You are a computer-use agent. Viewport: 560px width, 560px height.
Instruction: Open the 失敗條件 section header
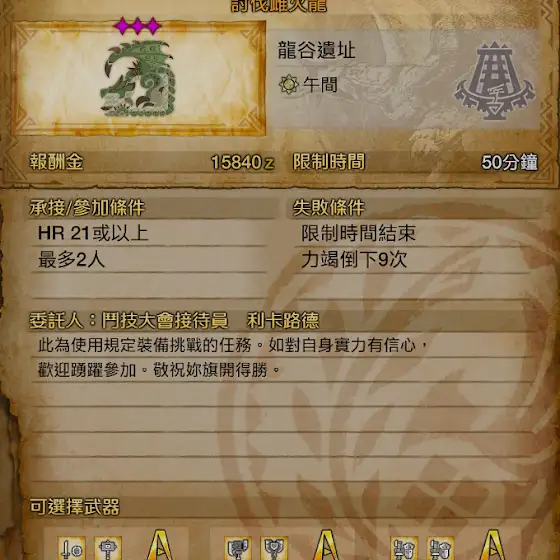(329, 208)
